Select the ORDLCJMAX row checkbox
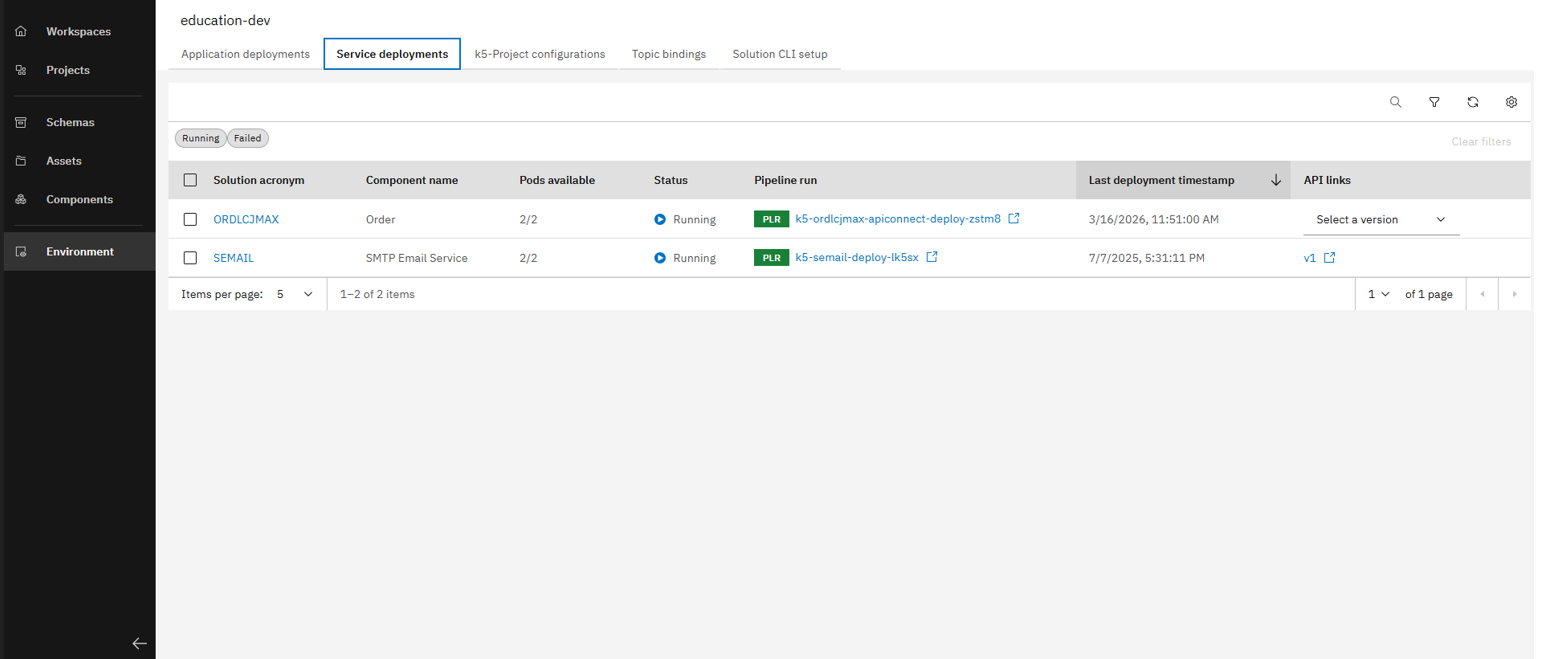 [x=190, y=219]
